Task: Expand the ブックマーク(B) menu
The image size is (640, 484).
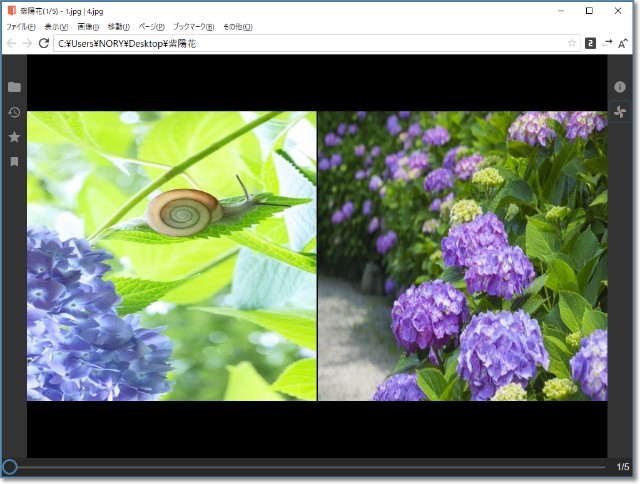Action: 193,27
